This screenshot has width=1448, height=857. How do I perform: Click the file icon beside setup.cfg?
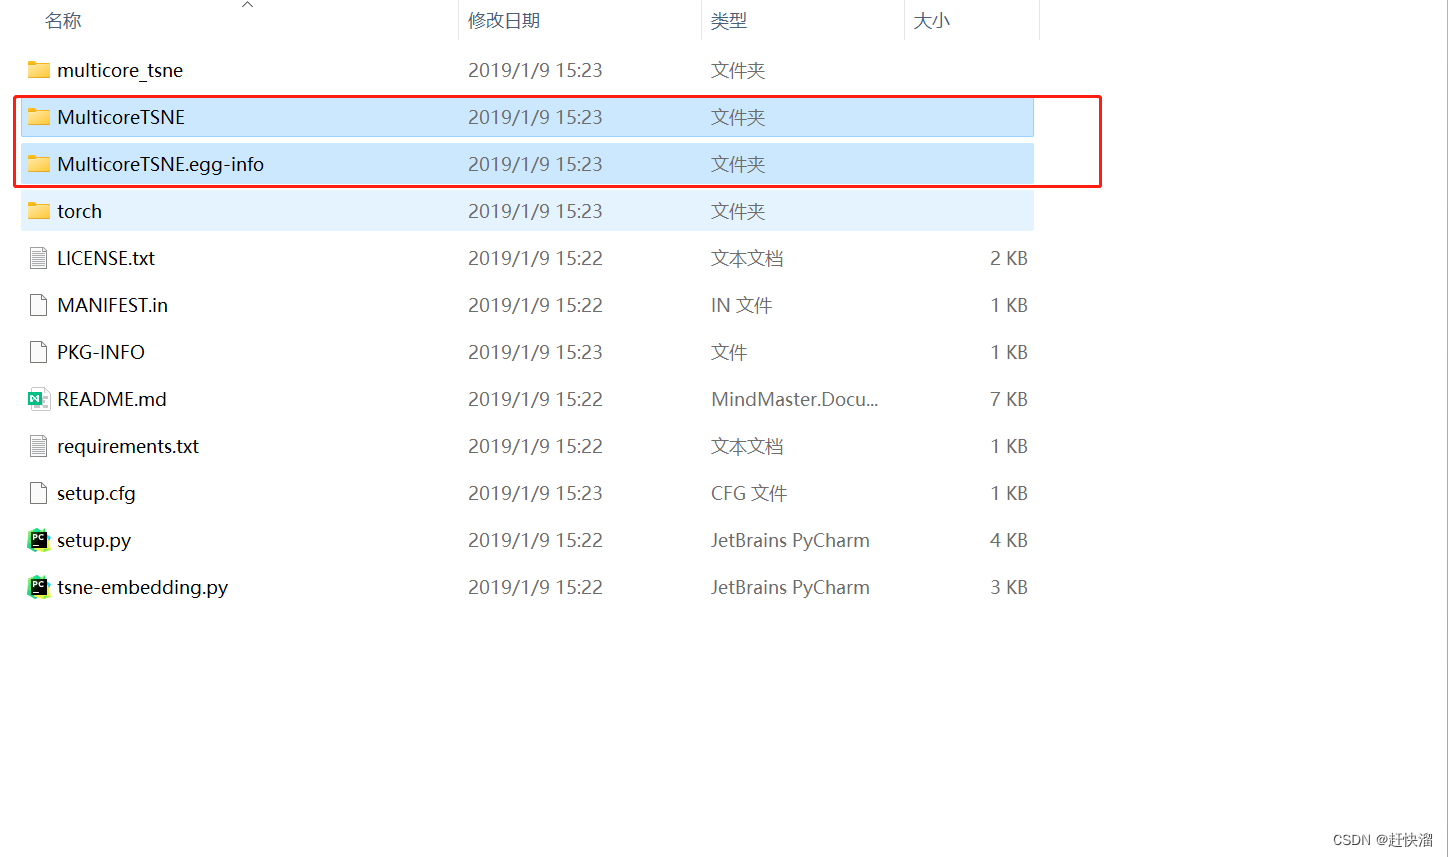click(38, 493)
